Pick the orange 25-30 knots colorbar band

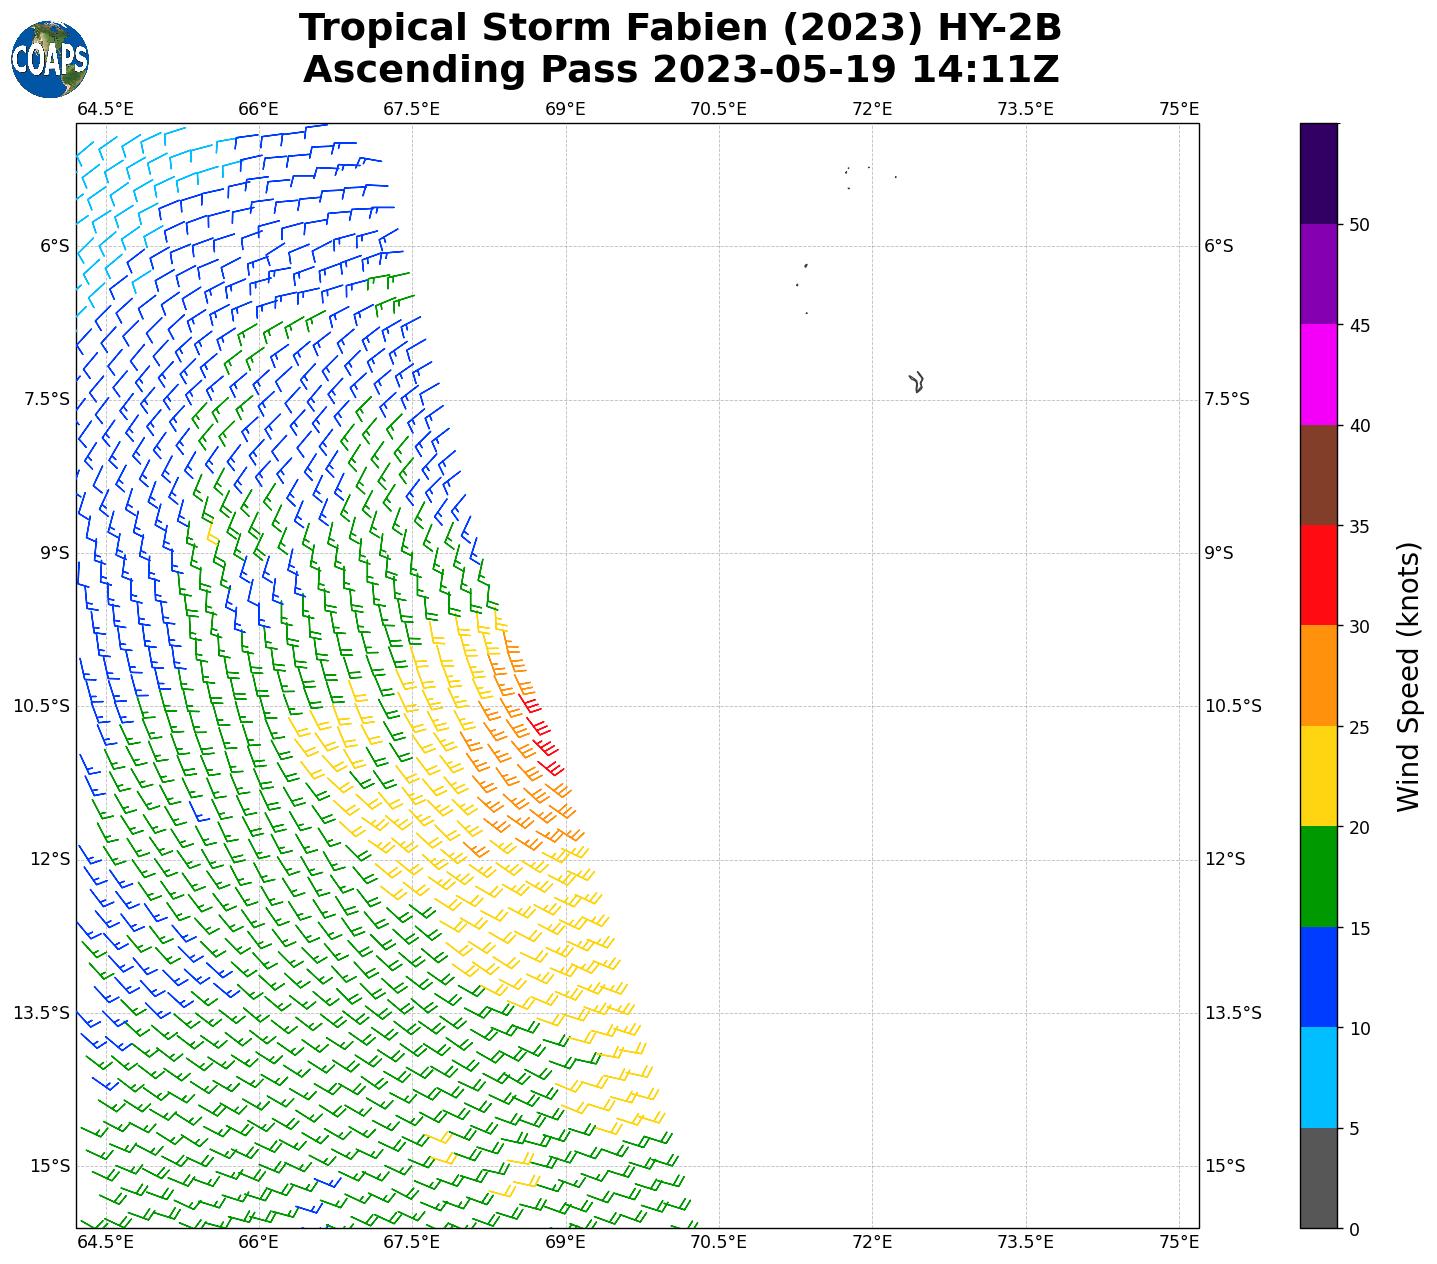[1318, 675]
